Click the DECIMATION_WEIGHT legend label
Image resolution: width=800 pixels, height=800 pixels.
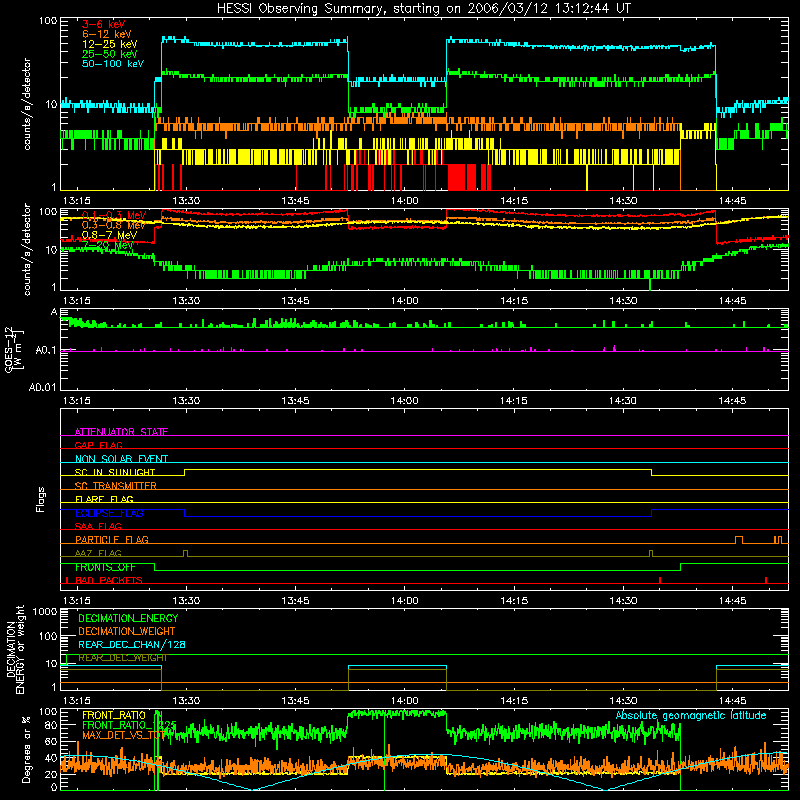click(x=127, y=631)
